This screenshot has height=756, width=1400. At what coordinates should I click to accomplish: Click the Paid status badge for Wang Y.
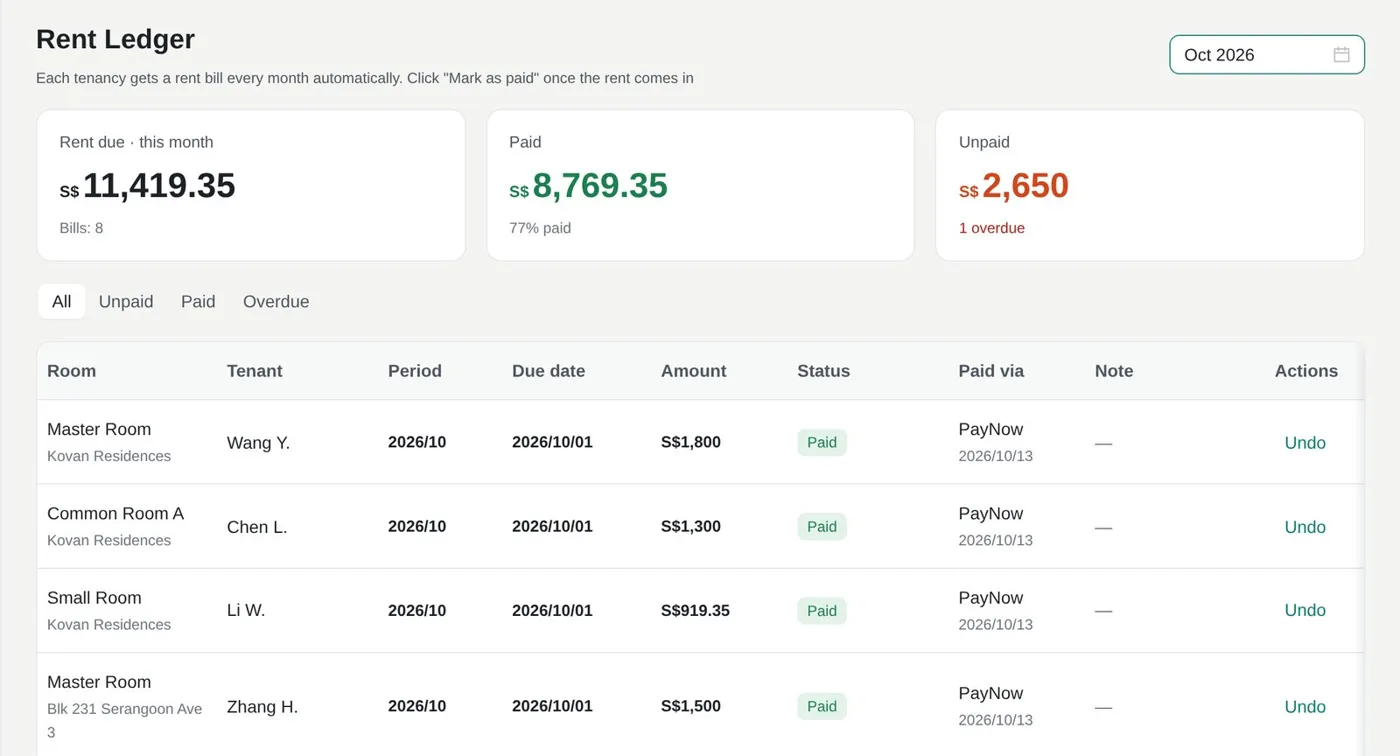[822, 443]
